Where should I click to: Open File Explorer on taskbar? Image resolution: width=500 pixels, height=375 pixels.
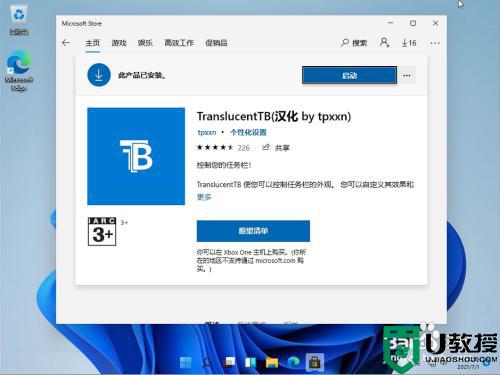pos(272,362)
